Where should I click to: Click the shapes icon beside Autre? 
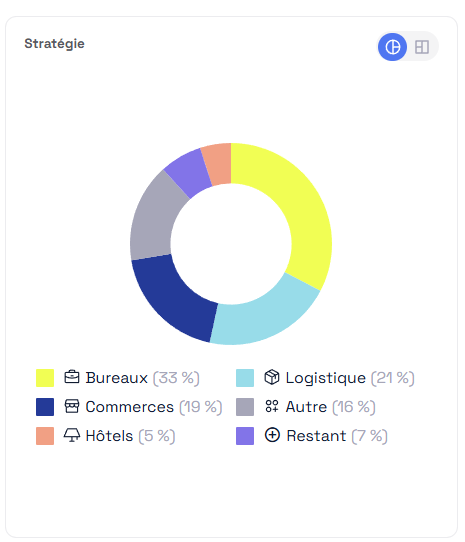272,406
